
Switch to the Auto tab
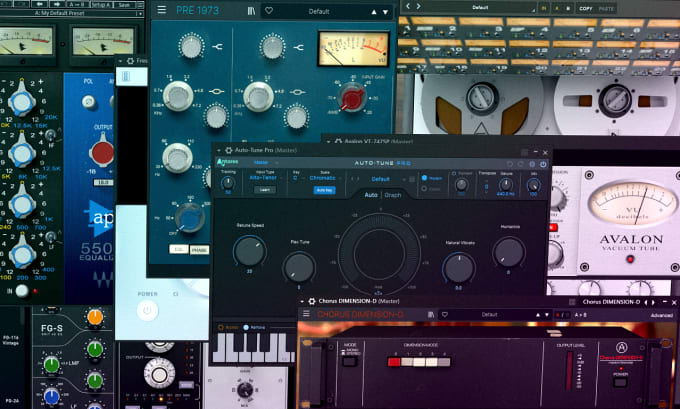371,195
